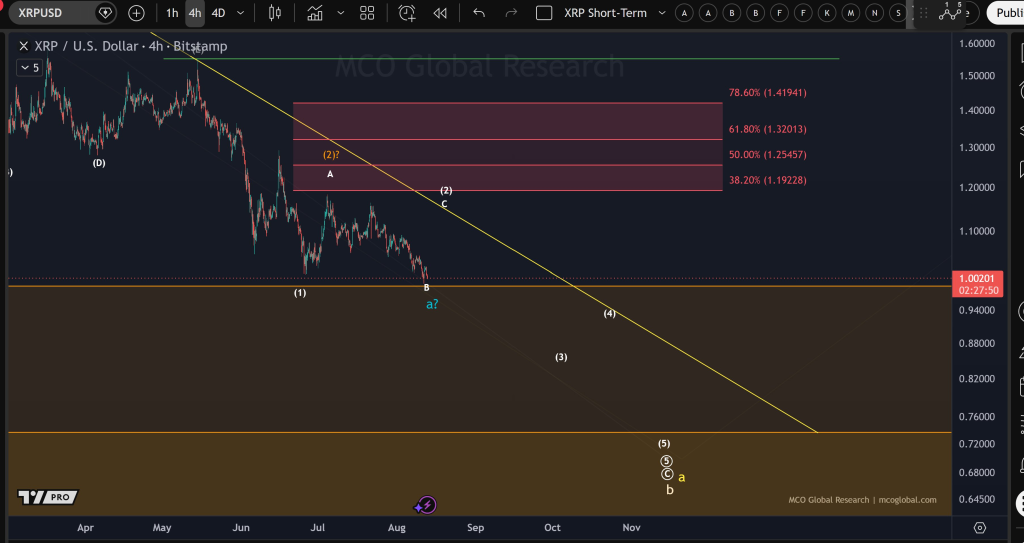
Task: Open the Indicators panel
Action: (x=315, y=12)
